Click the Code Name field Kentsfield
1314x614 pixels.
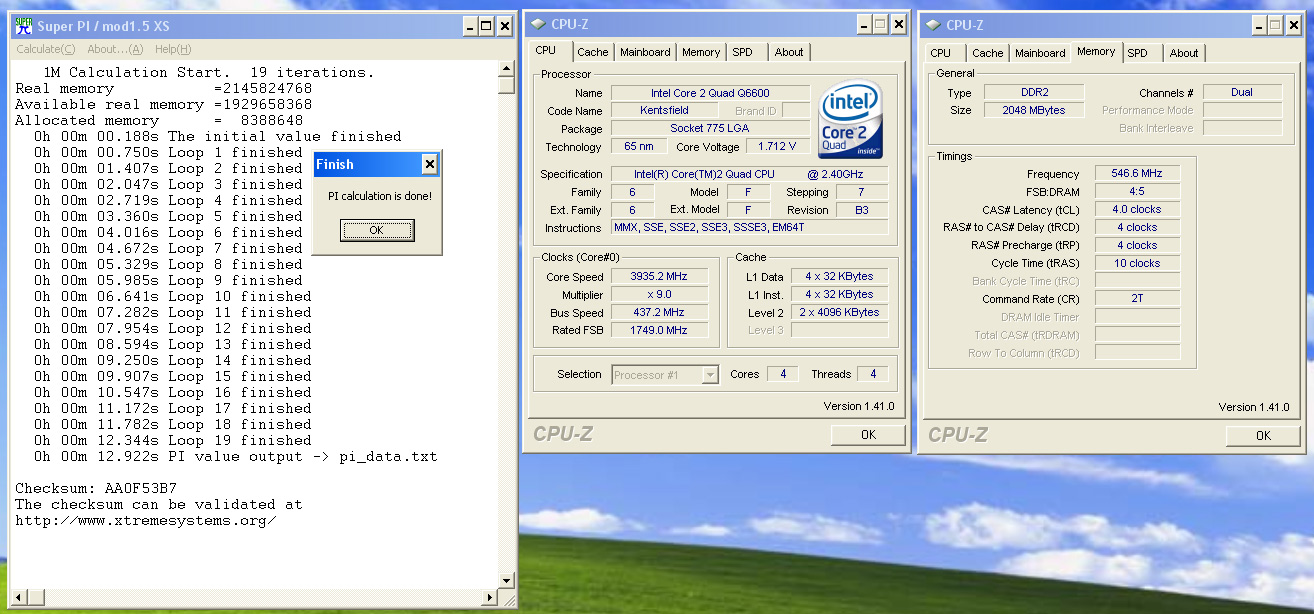point(664,110)
